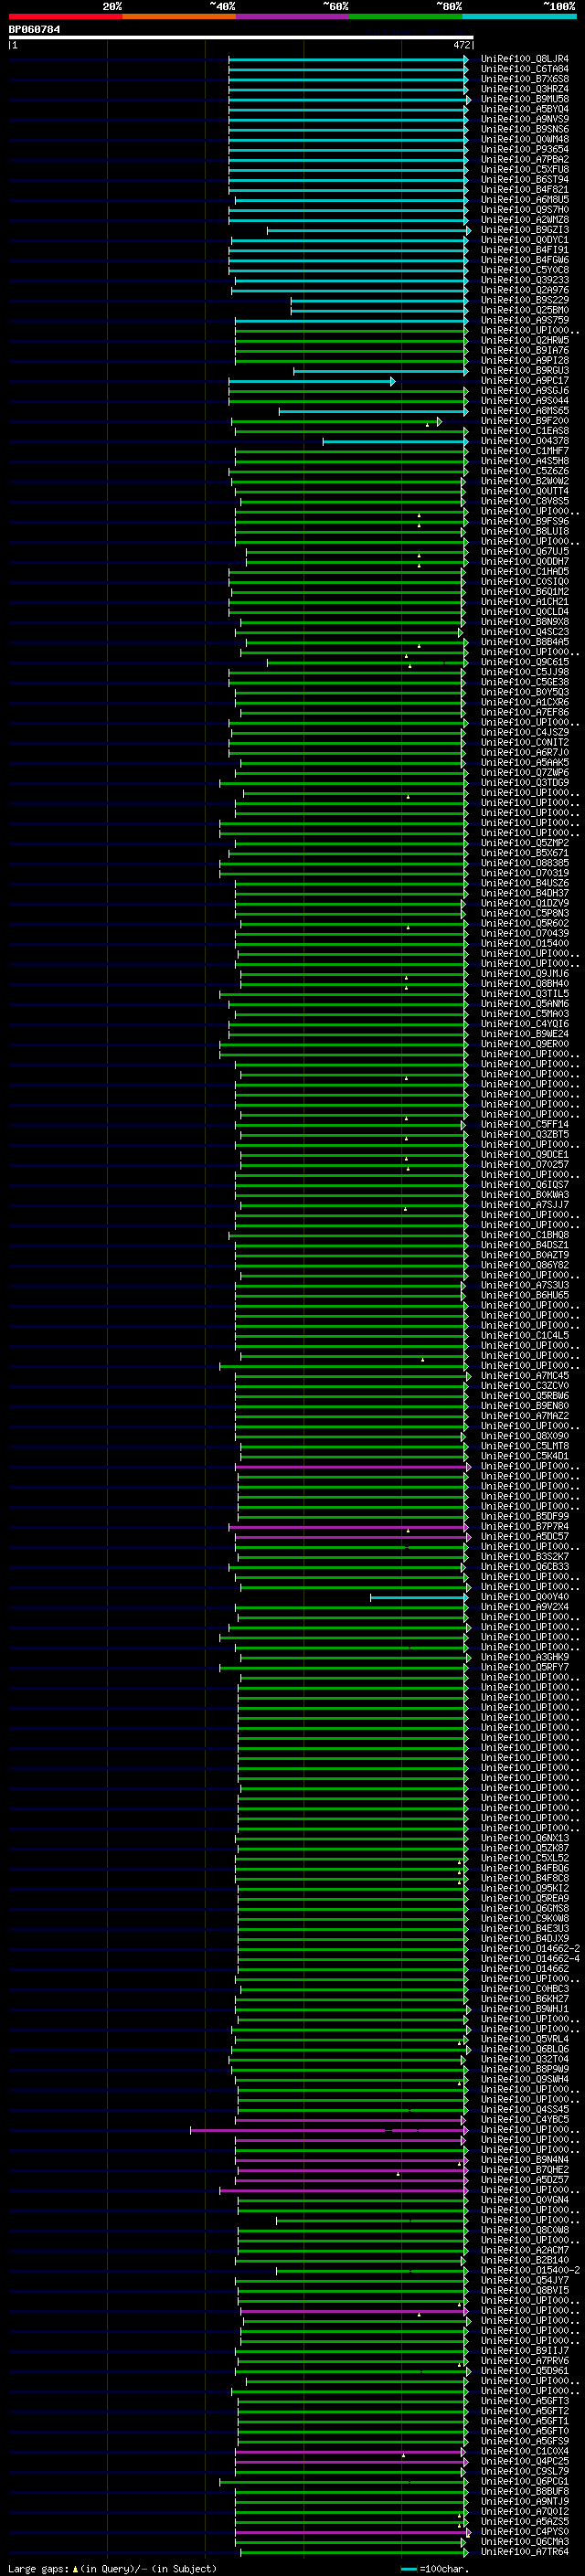Click the cyan ~100% identity legend bar
The image size is (585, 2576).
point(520,16)
